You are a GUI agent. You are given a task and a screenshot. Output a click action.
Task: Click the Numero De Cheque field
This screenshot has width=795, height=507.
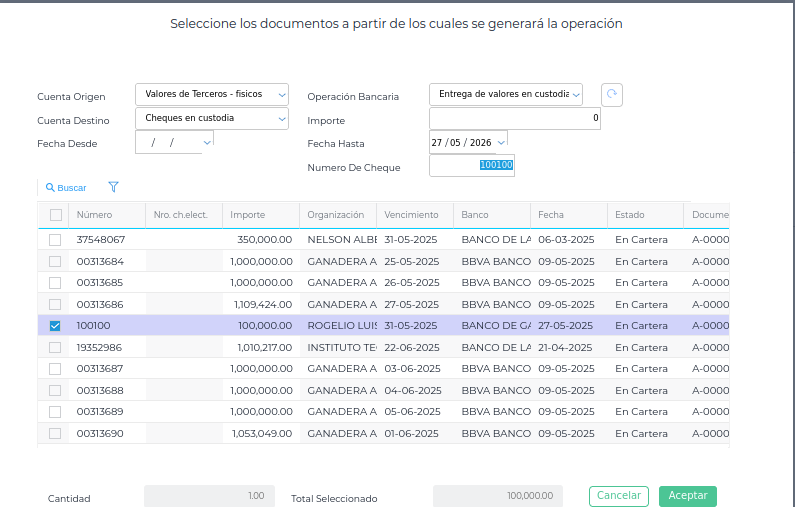[471, 166]
